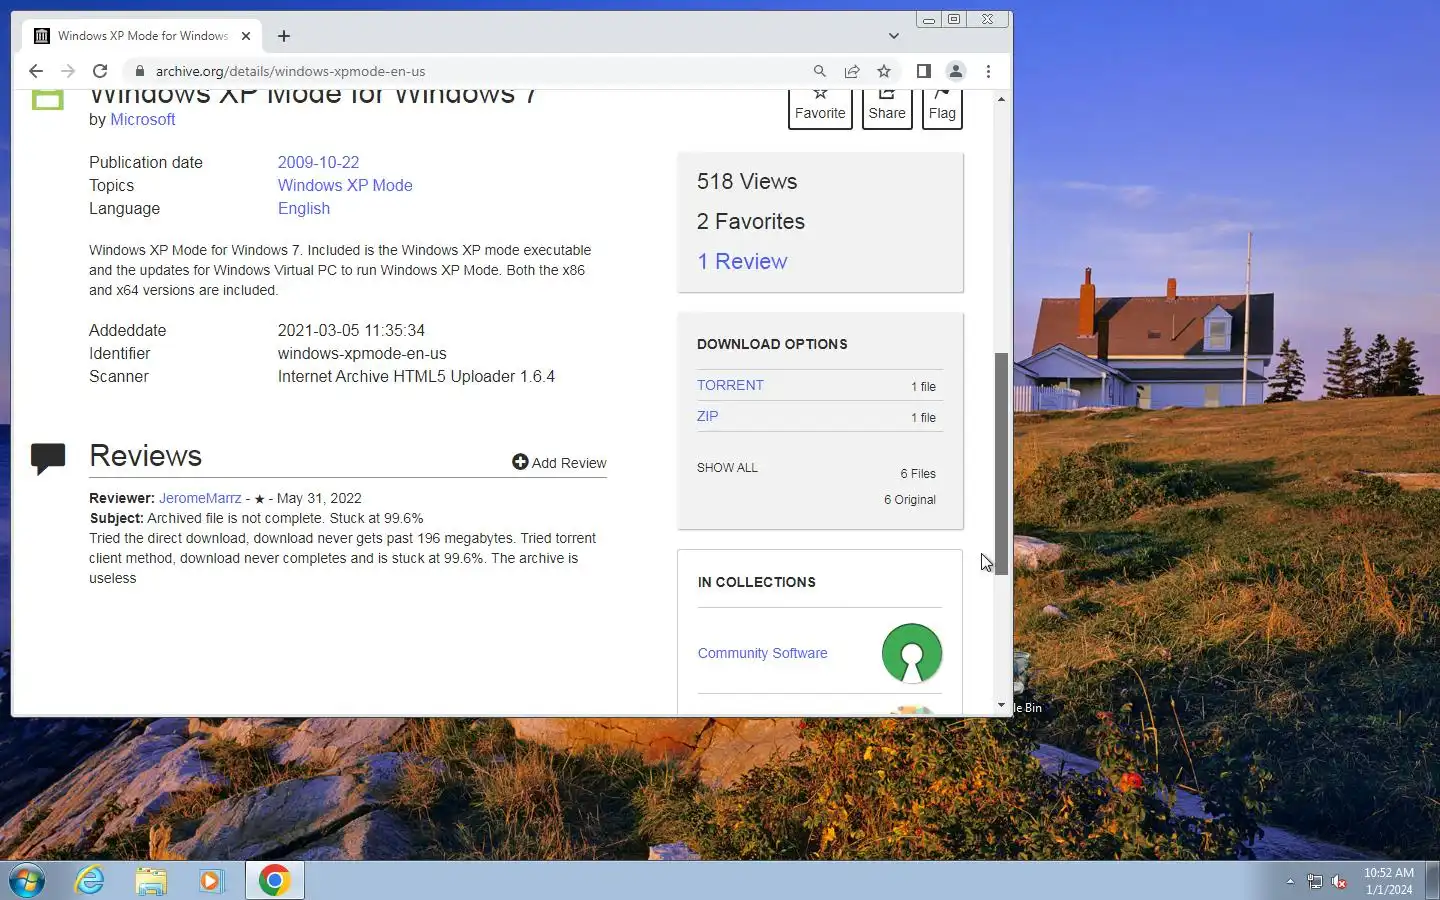Launch Internet Explorer from the taskbar
The width and height of the screenshot is (1440, 900).
click(90, 880)
